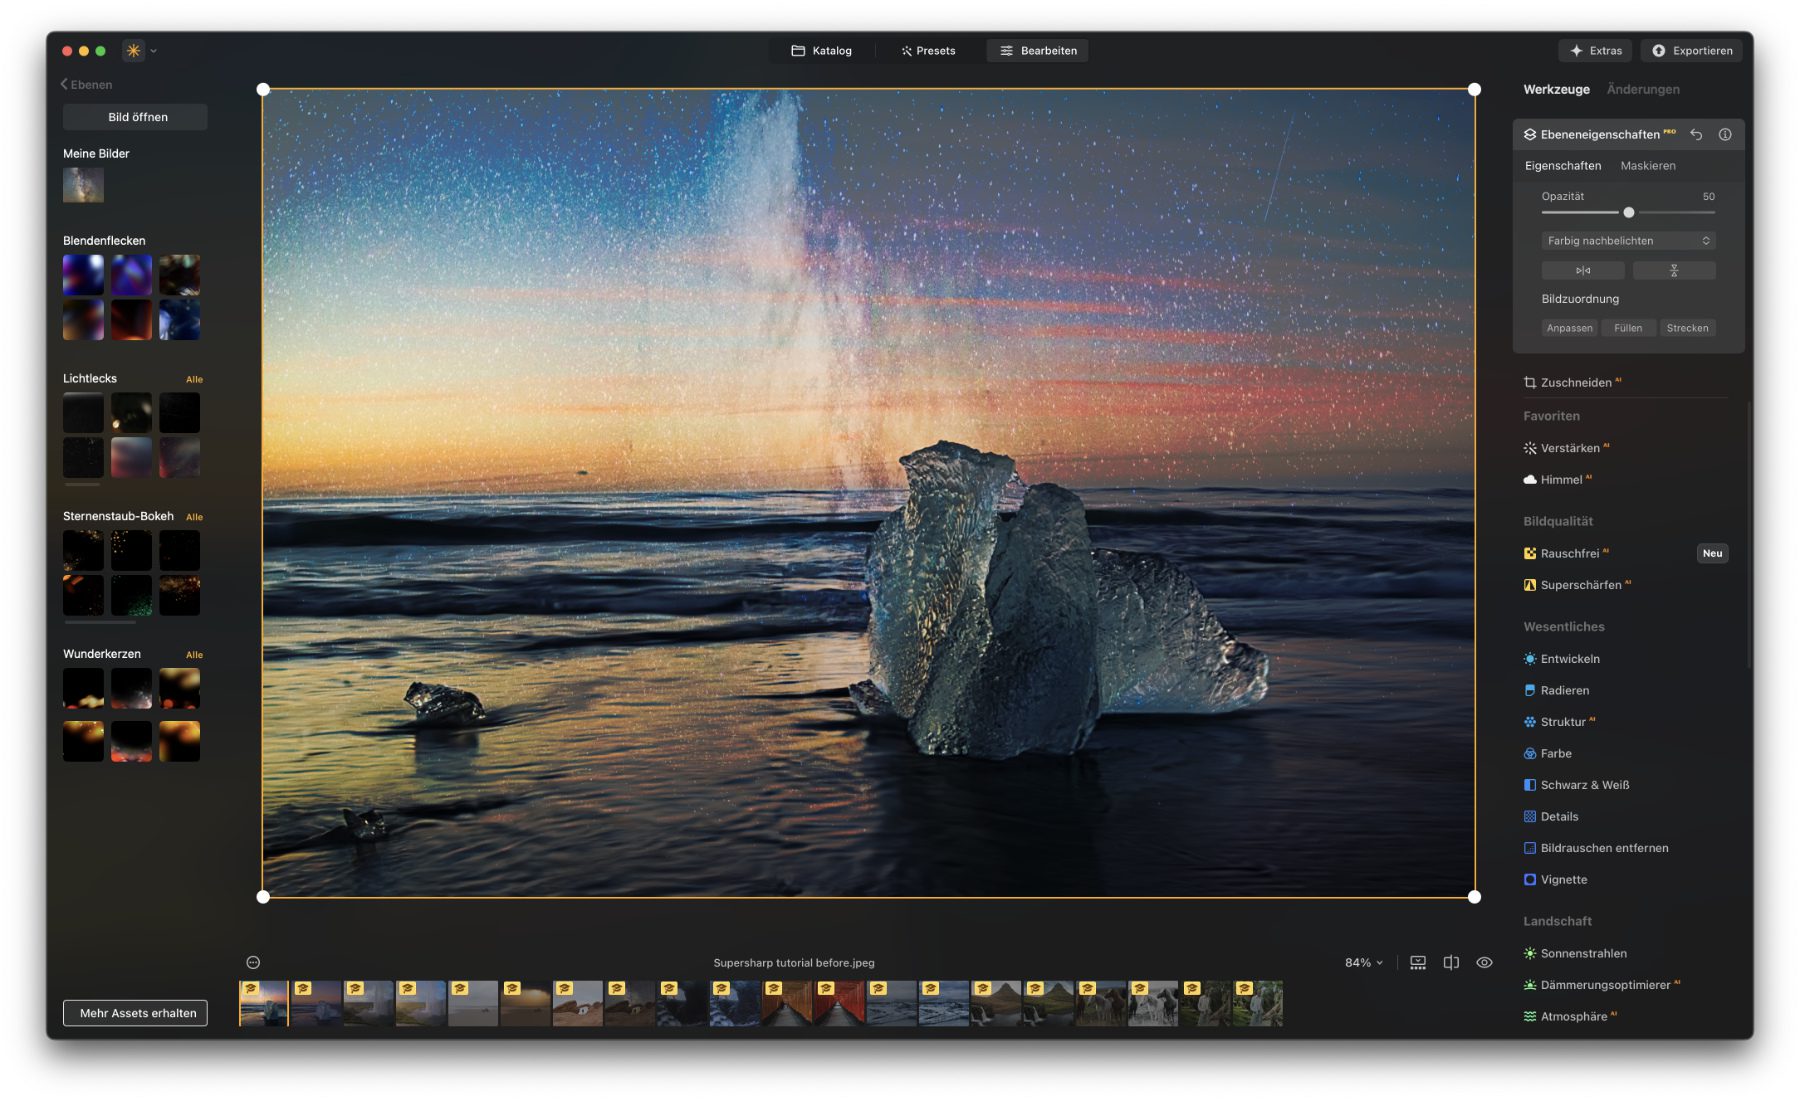The height and width of the screenshot is (1101, 1800).
Task: Click the info icon in Ebeneneigenschaften
Action: [1725, 134]
